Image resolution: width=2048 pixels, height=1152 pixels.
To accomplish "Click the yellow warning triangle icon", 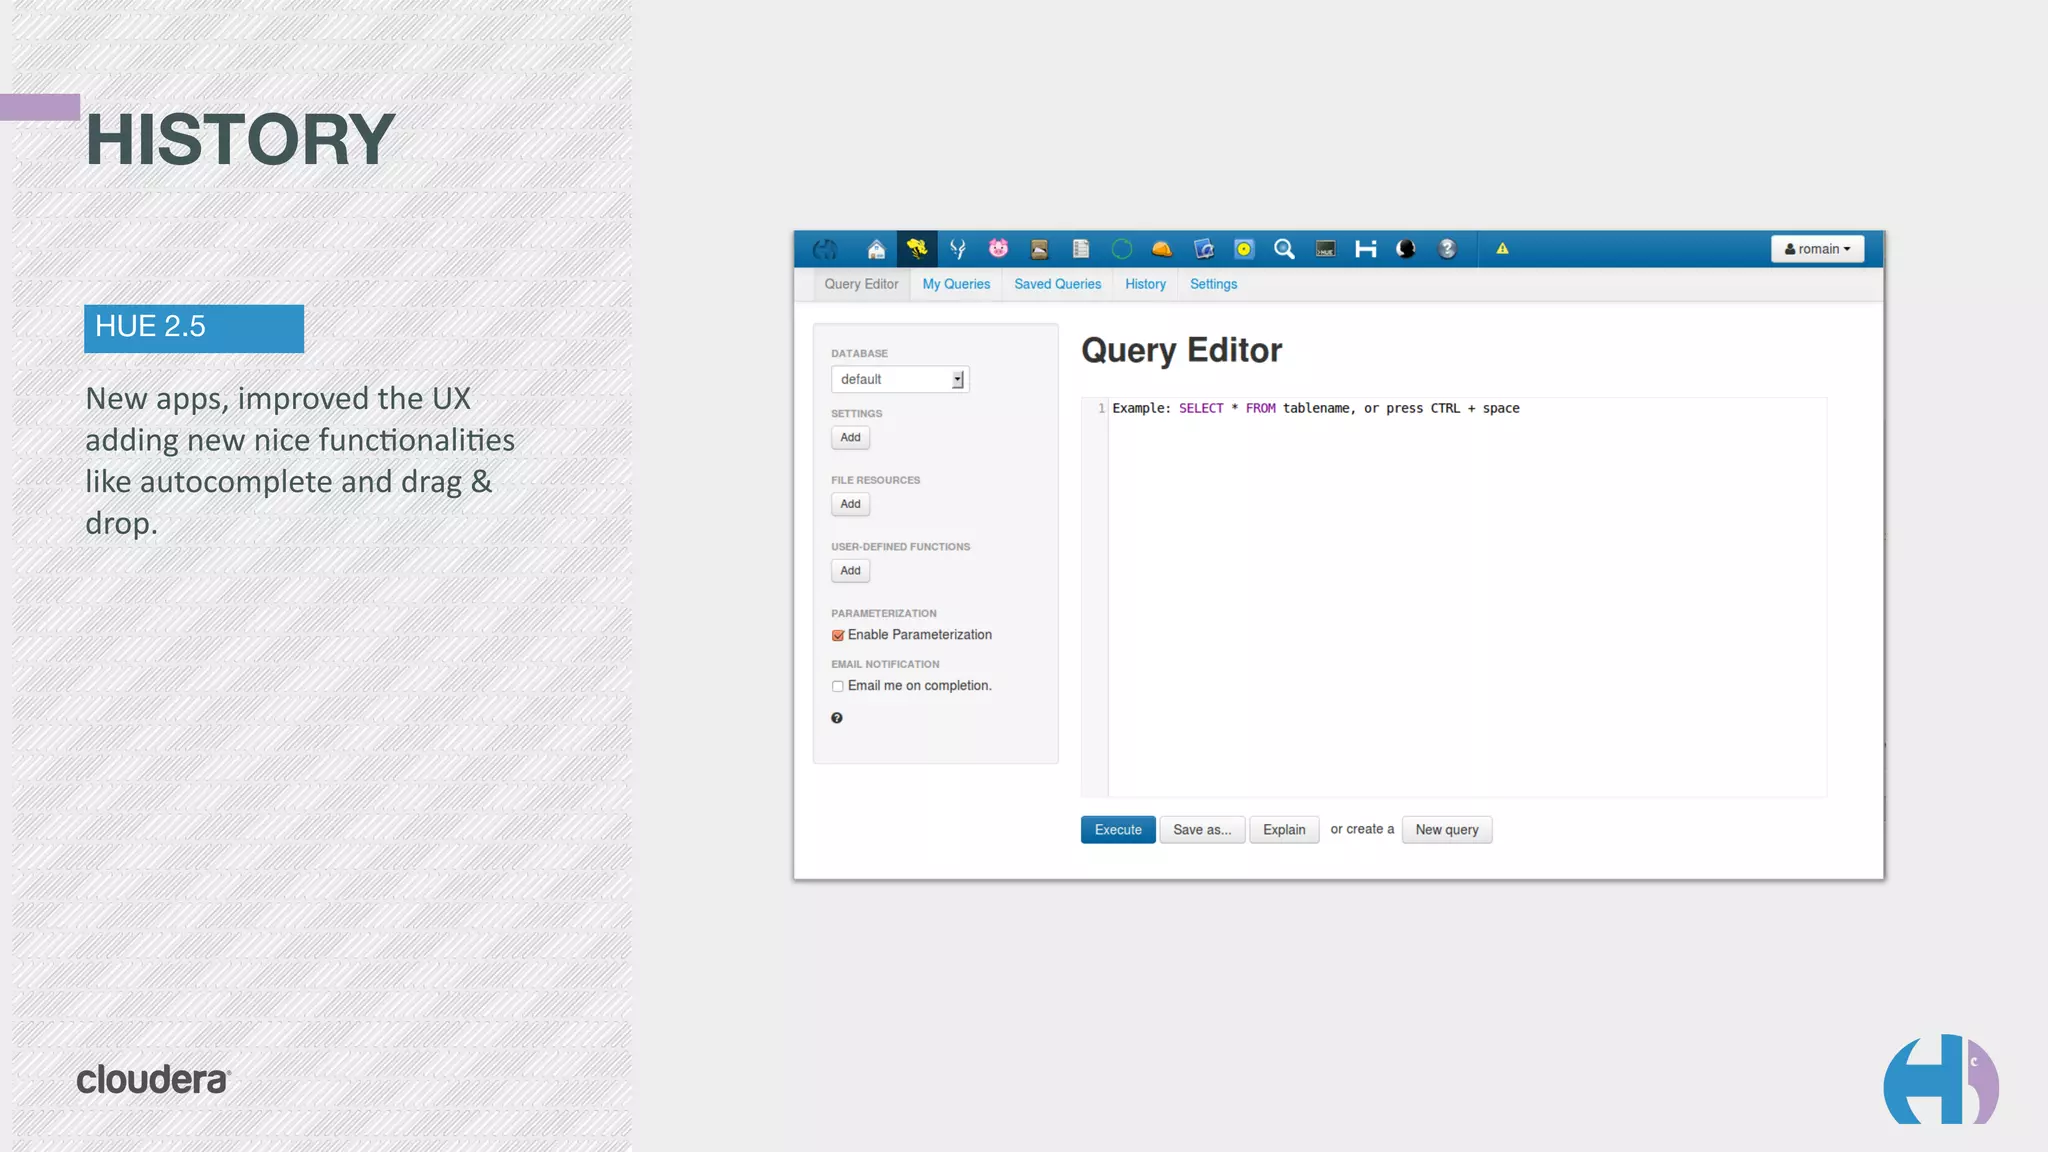I will coord(1502,249).
